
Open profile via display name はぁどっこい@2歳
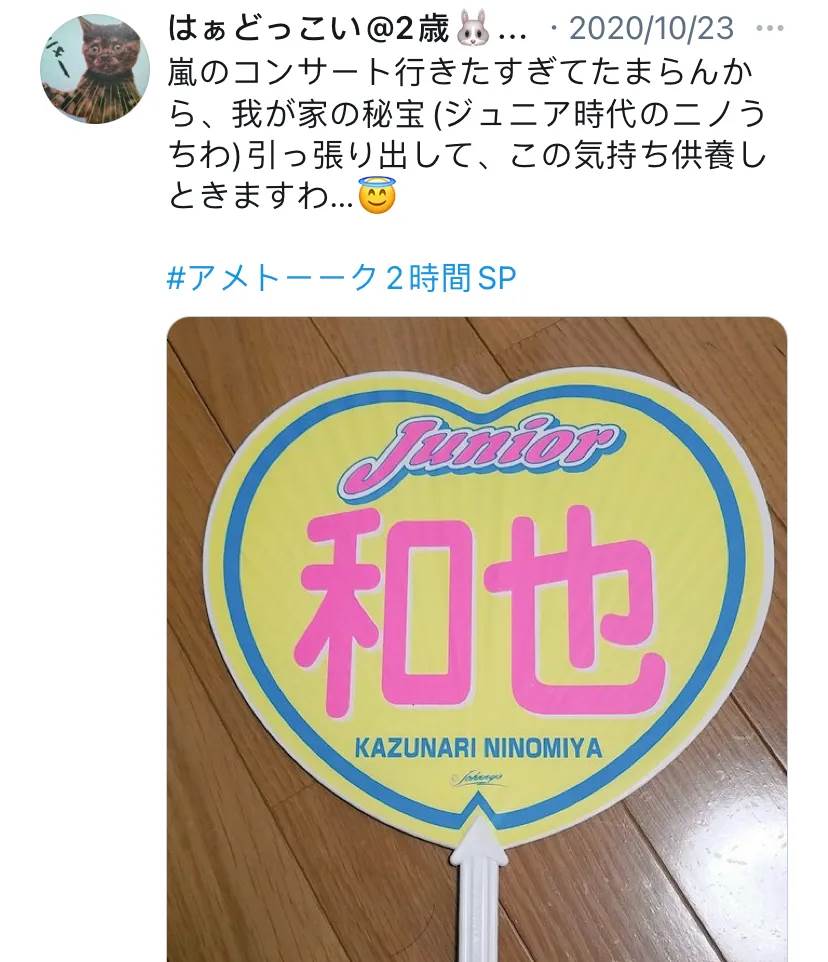click(x=309, y=29)
